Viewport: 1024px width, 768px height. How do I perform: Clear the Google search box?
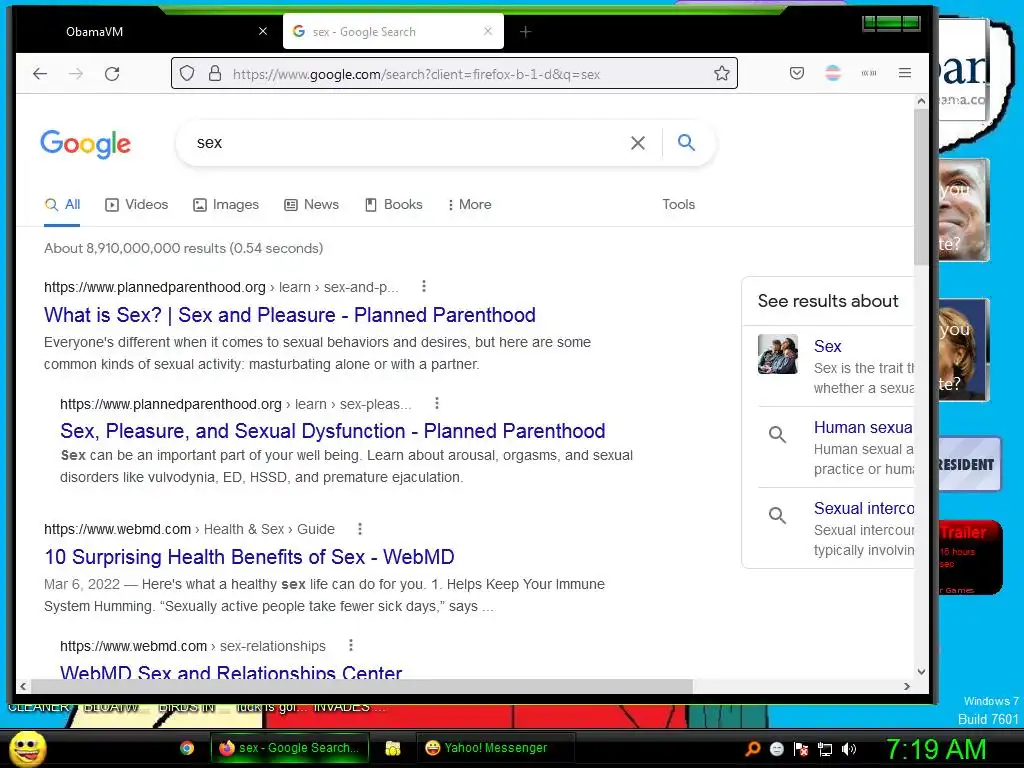[638, 142]
